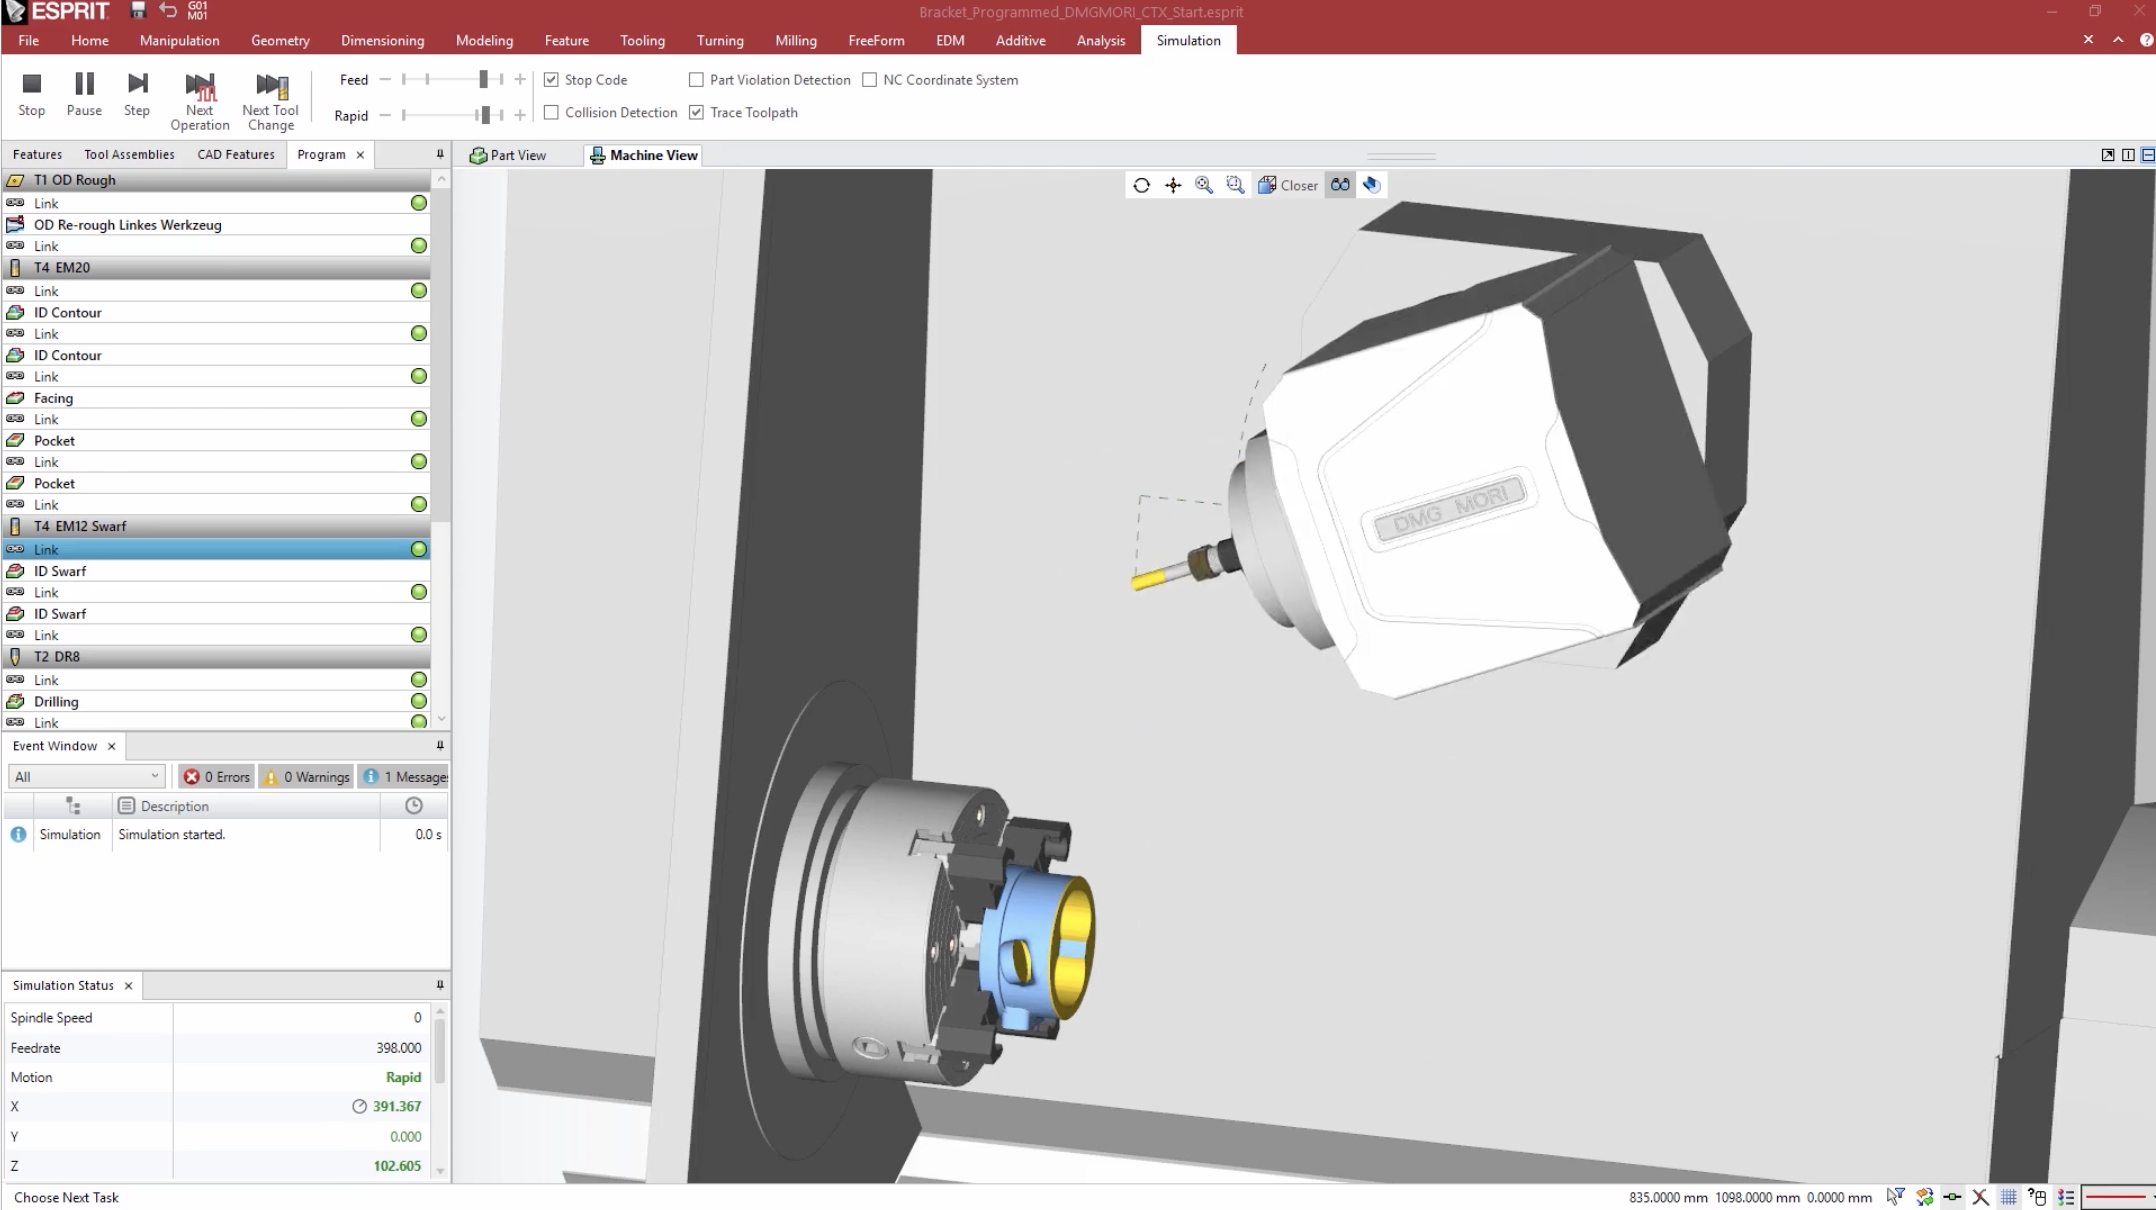Image resolution: width=2156 pixels, height=1210 pixels.
Task: Collapse the T1 OD Rough operation
Action: click(x=17, y=180)
